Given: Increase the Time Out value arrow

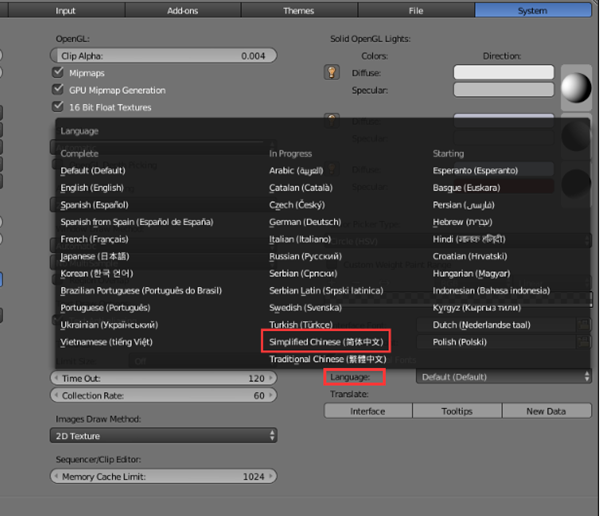Looking at the screenshot, I should tap(271, 378).
